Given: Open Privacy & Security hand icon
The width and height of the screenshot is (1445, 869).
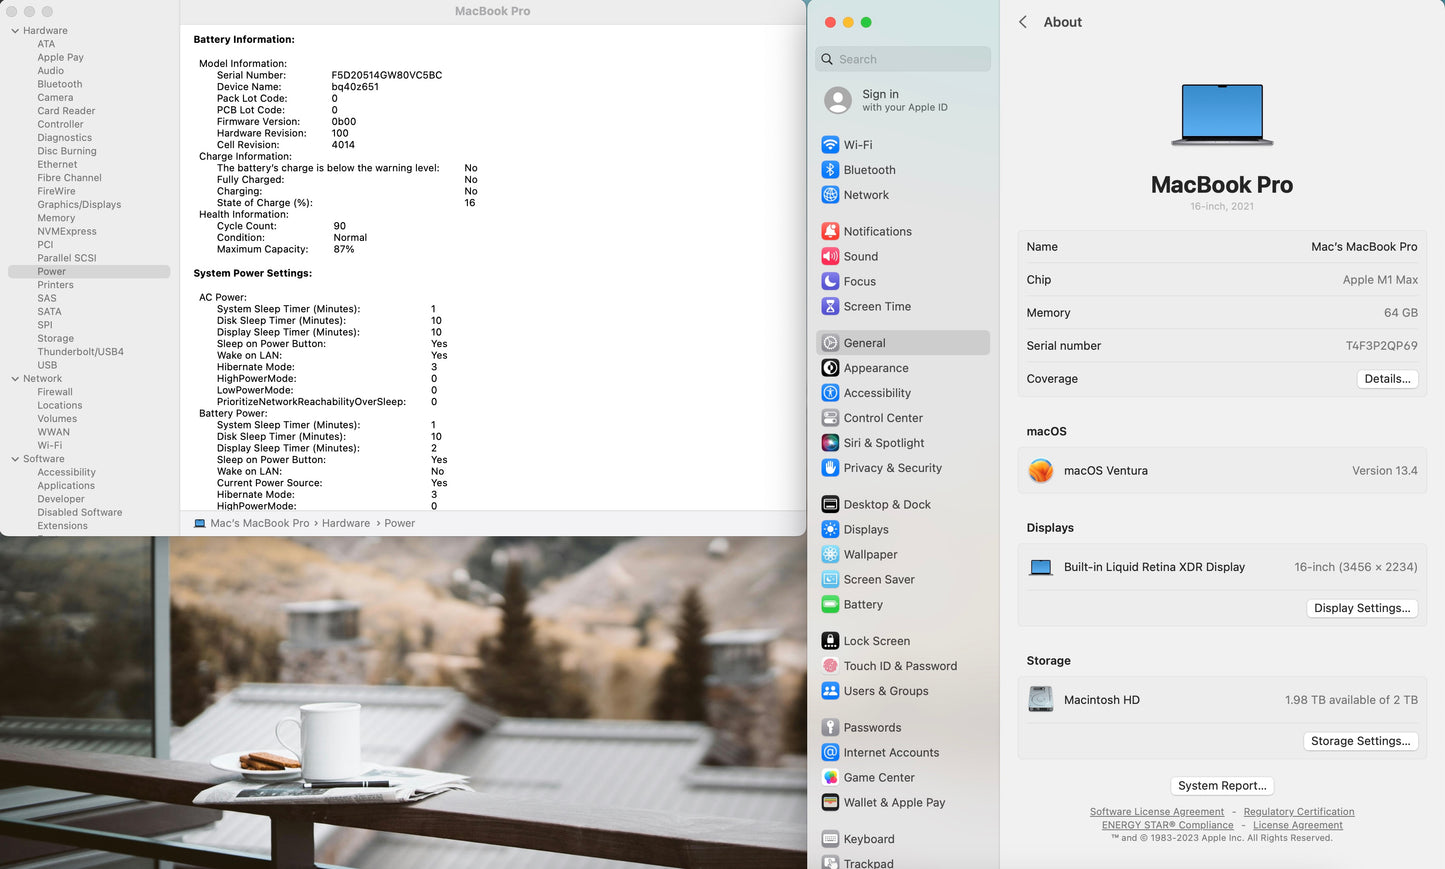Looking at the screenshot, I should pos(830,468).
